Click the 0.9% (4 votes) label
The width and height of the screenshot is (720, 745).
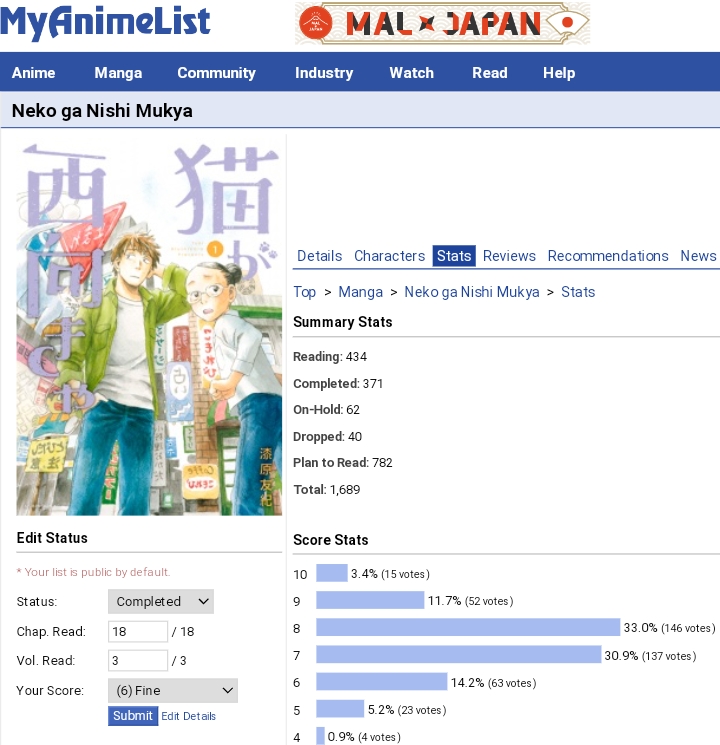pos(364,737)
